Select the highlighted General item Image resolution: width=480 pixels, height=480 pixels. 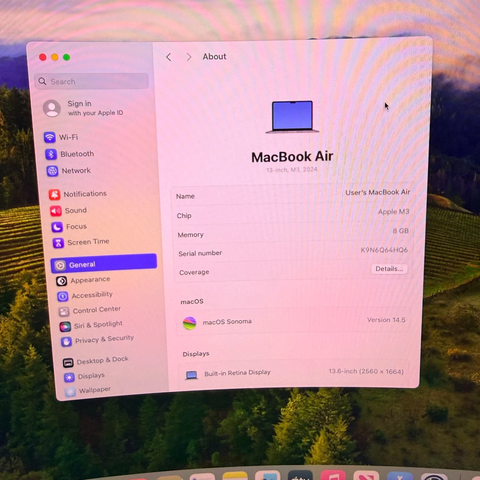click(104, 263)
